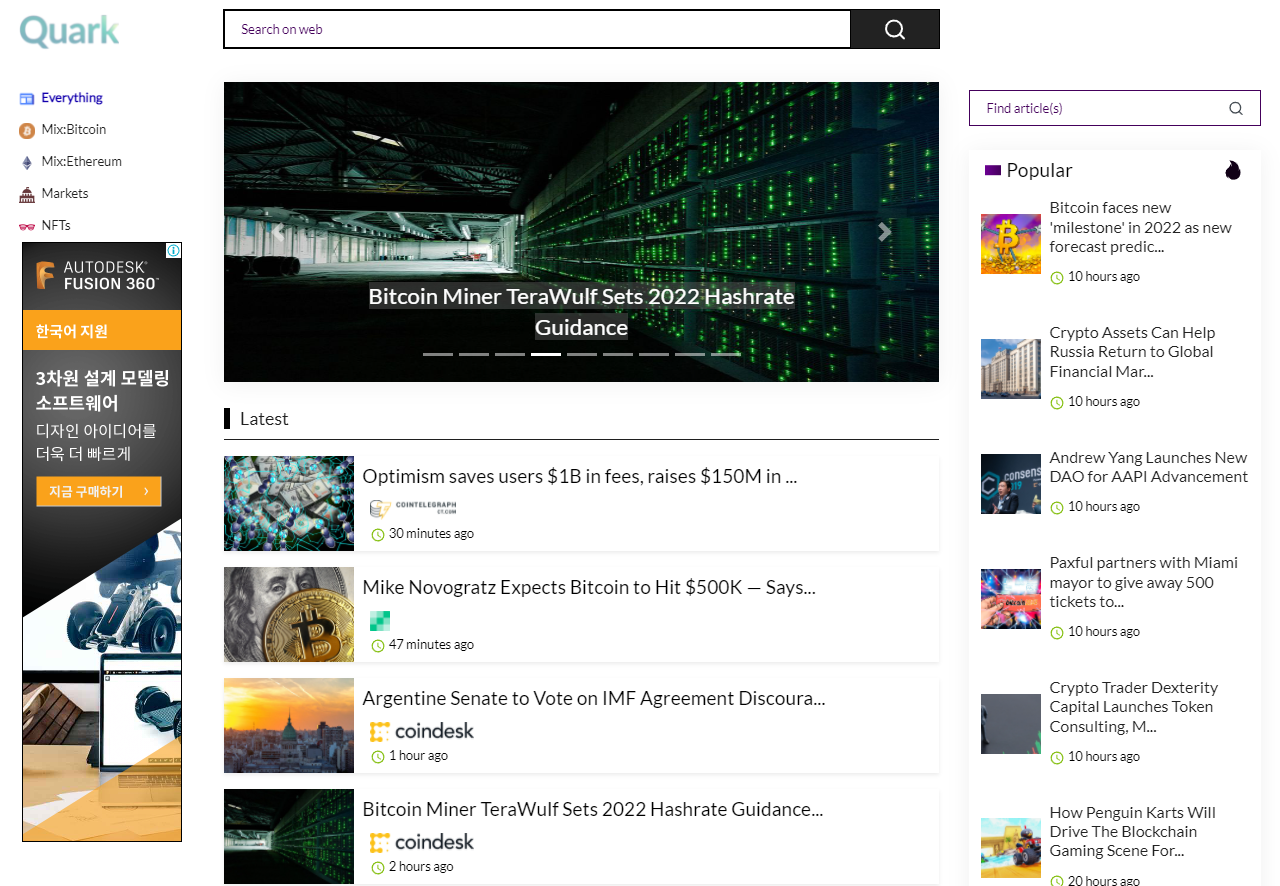Open the Mix:Ethereum category
The image size is (1280, 886).
81,162
